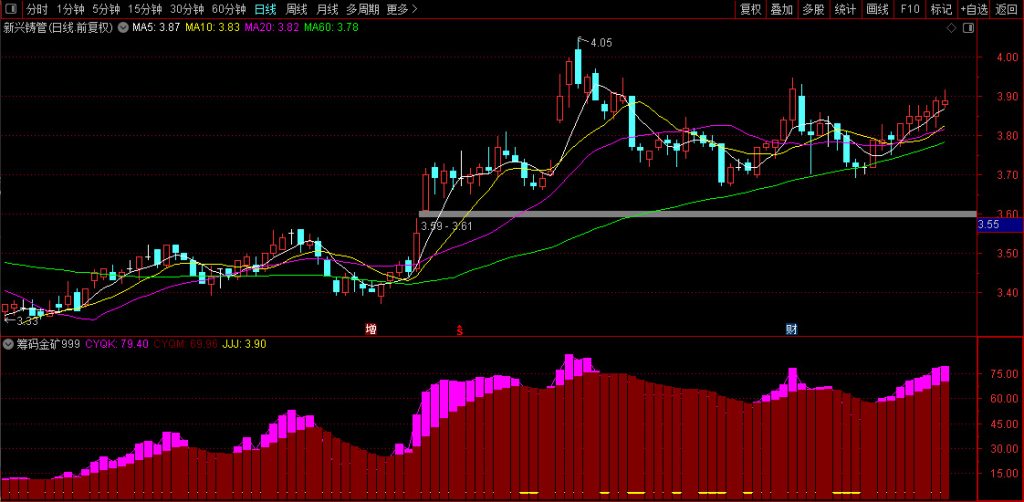Click the 3.55 price label on axis
The width and height of the screenshot is (1024, 502).
click(x=987, y=226)
